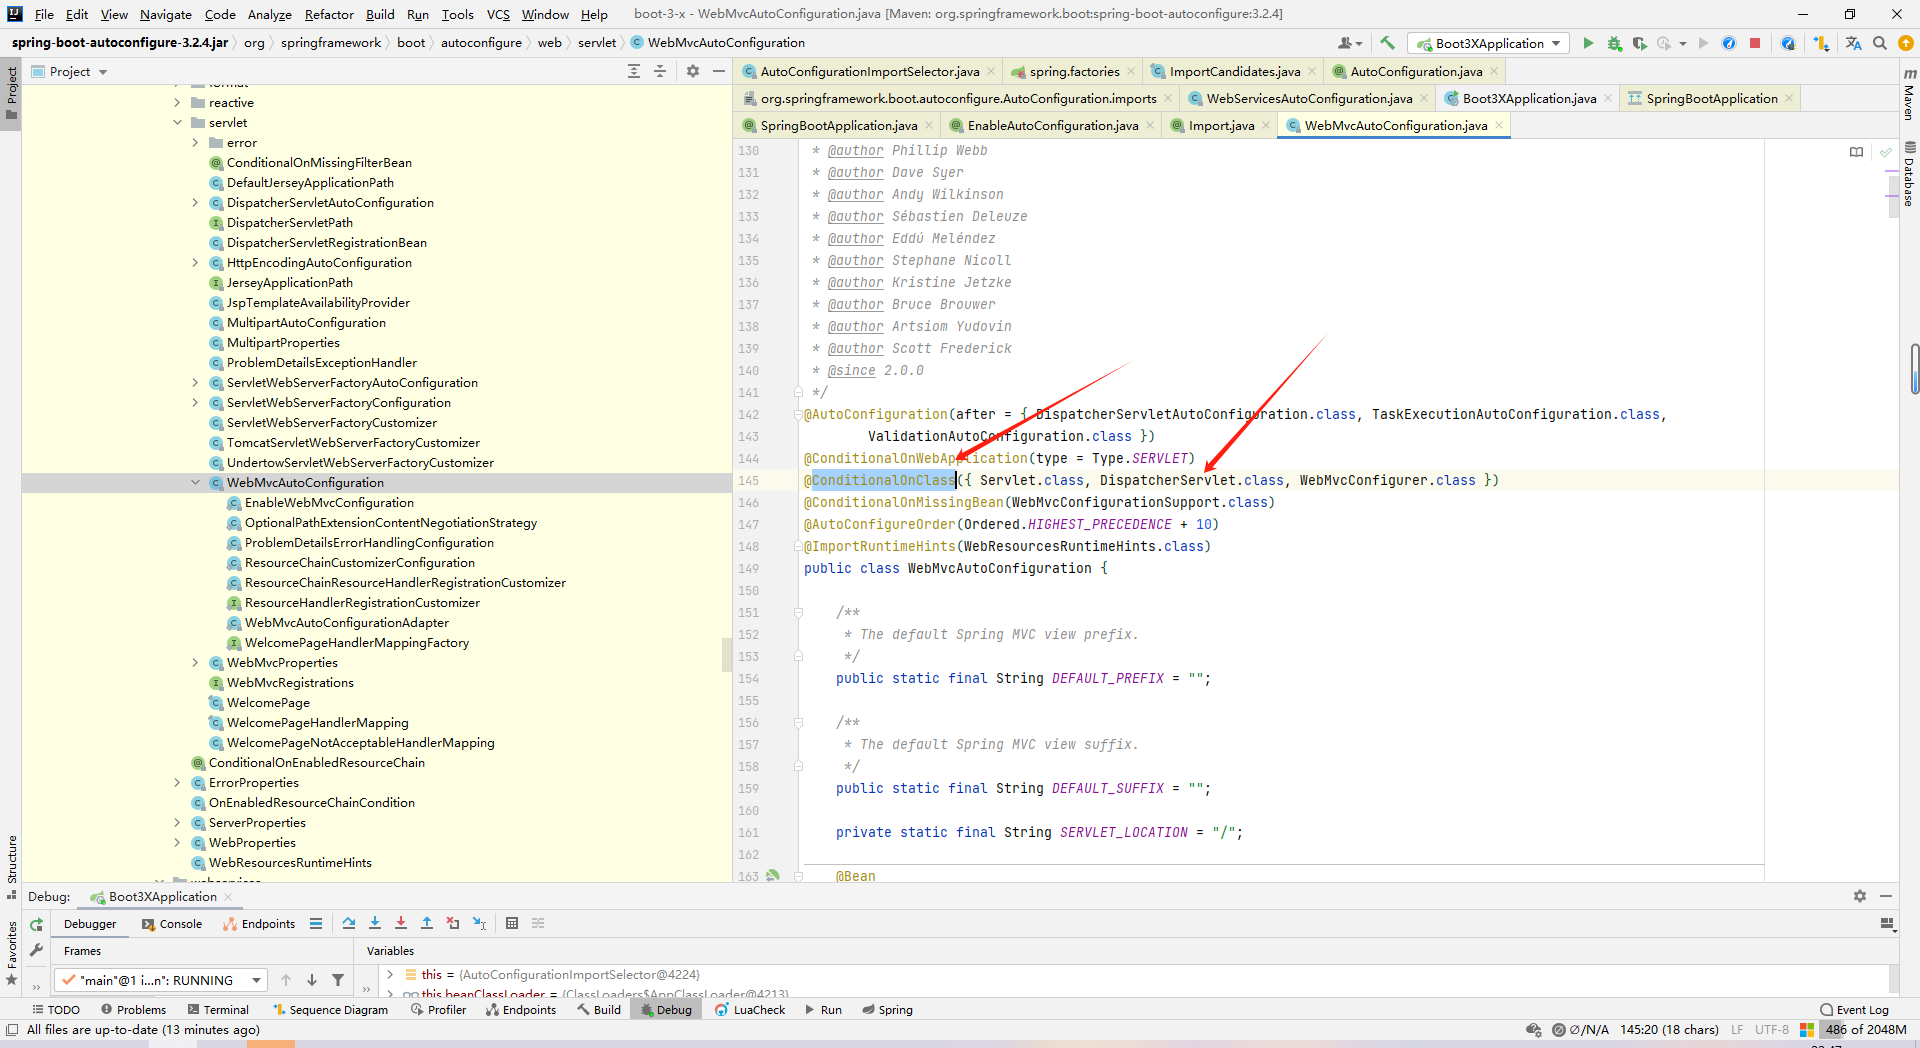Stop the running process with red square
This screenshot has width=1920, height=1048.
tap(1755, 43)
